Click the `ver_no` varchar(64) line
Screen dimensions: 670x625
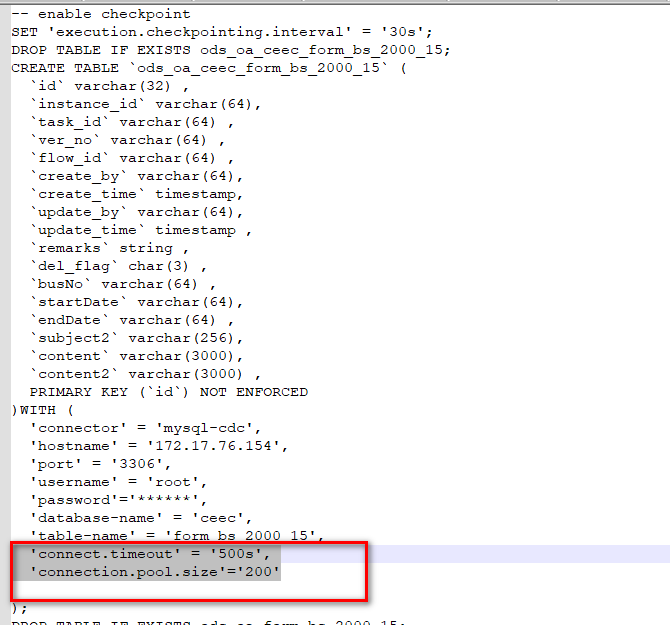point(127,140)
